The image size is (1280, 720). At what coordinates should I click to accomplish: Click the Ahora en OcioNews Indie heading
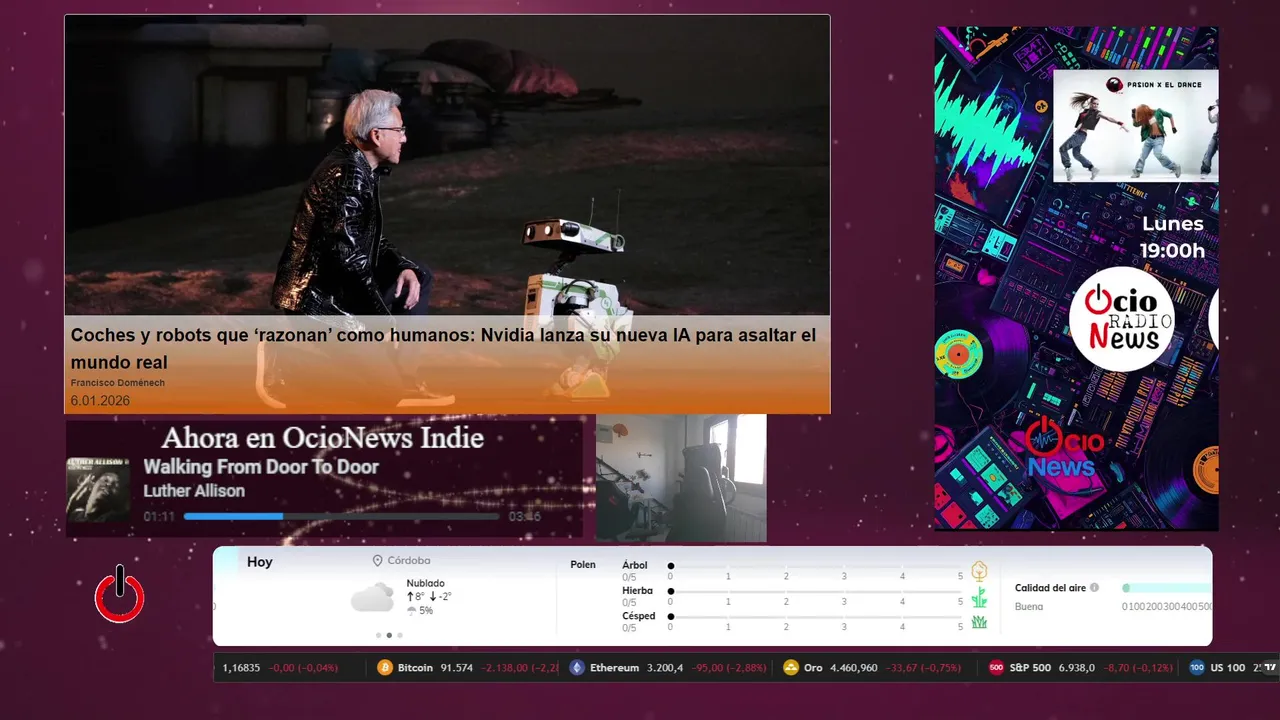[322, 438]
